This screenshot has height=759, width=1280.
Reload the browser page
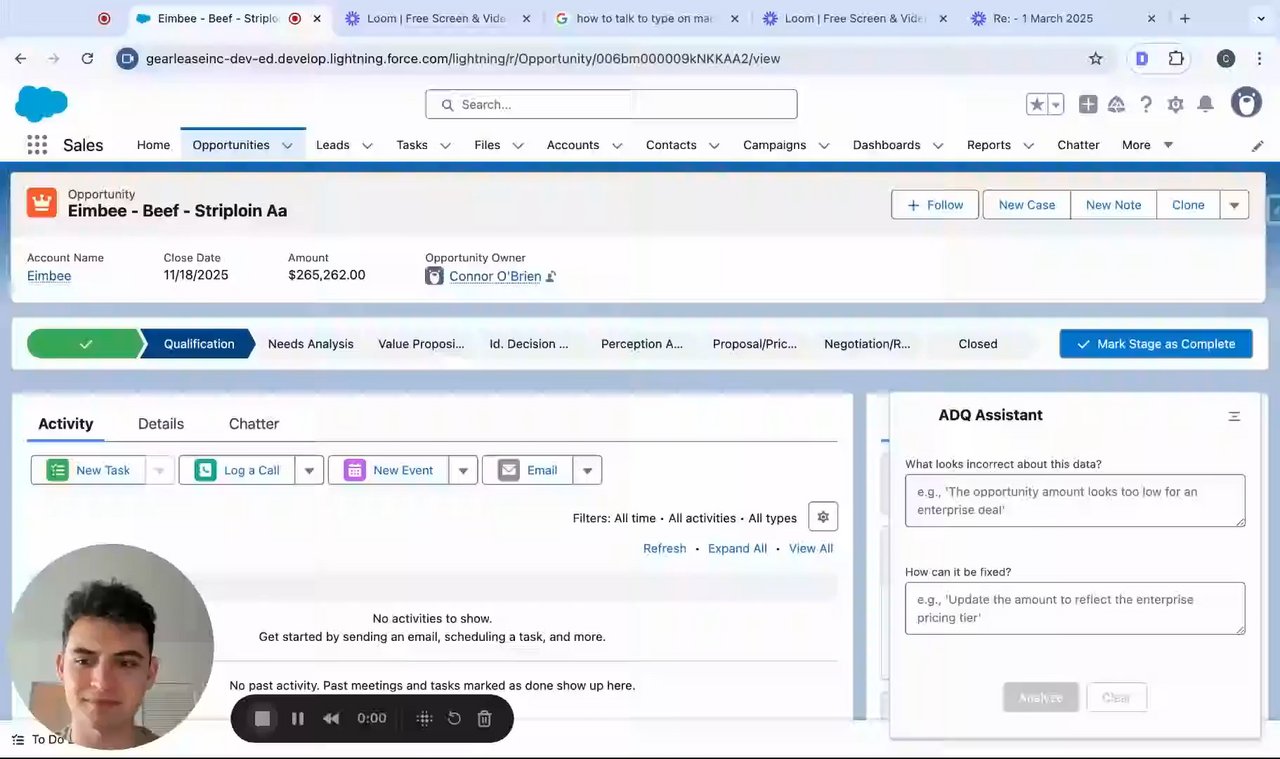point(87,59)
